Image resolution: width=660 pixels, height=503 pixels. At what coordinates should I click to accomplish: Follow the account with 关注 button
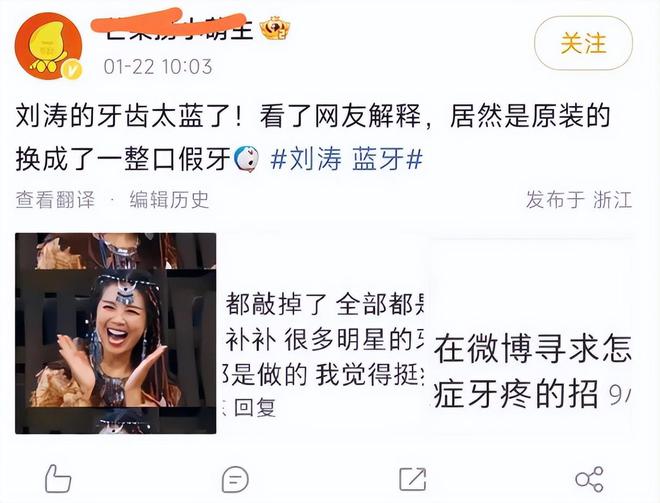tap(583, 43)
